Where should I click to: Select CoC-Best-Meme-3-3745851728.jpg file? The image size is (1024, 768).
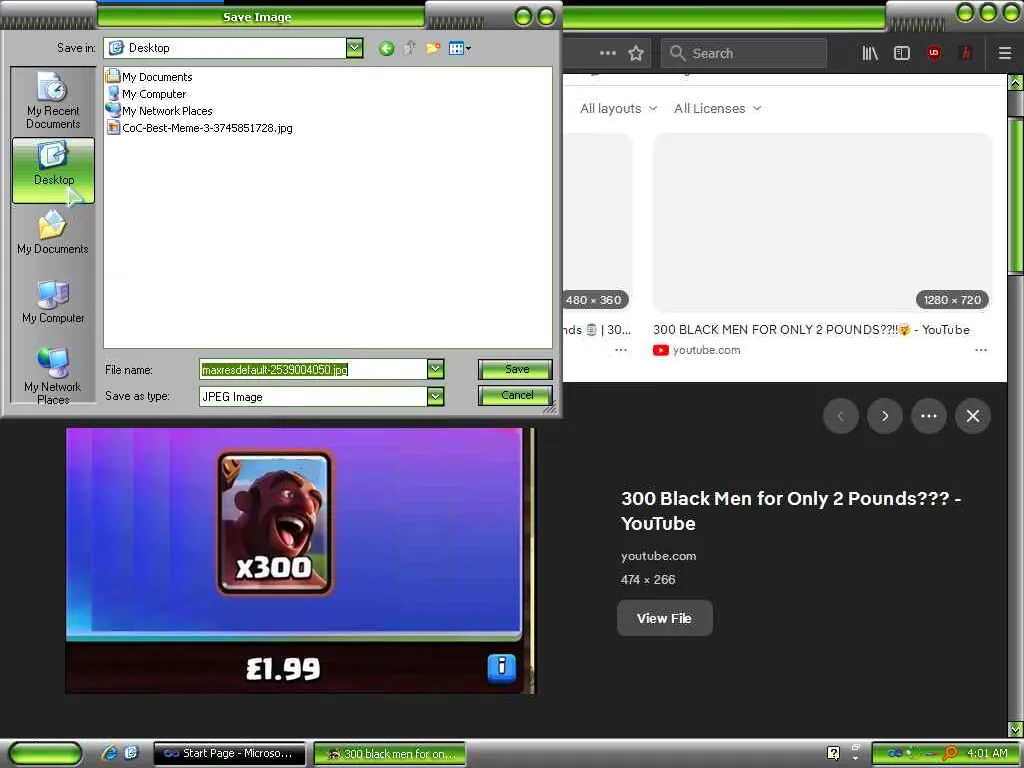200,128
